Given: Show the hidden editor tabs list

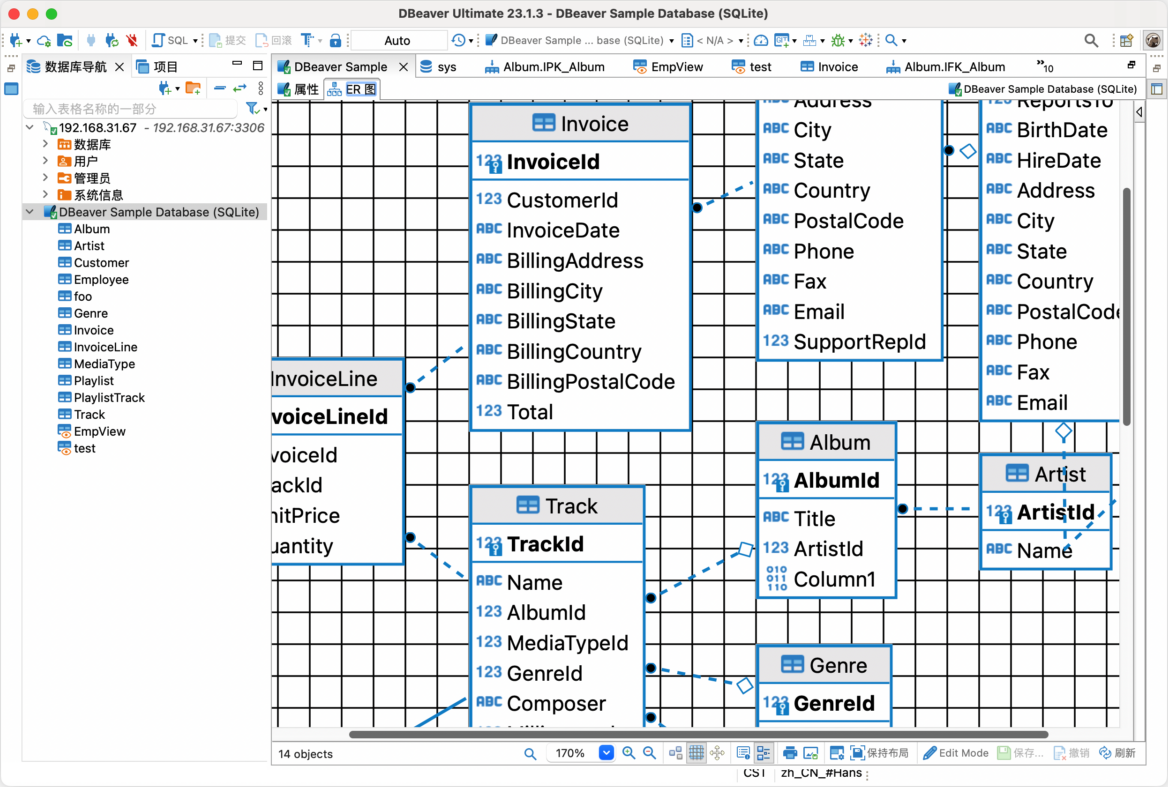Looking at the screenshot, I should click(1045, 66).
